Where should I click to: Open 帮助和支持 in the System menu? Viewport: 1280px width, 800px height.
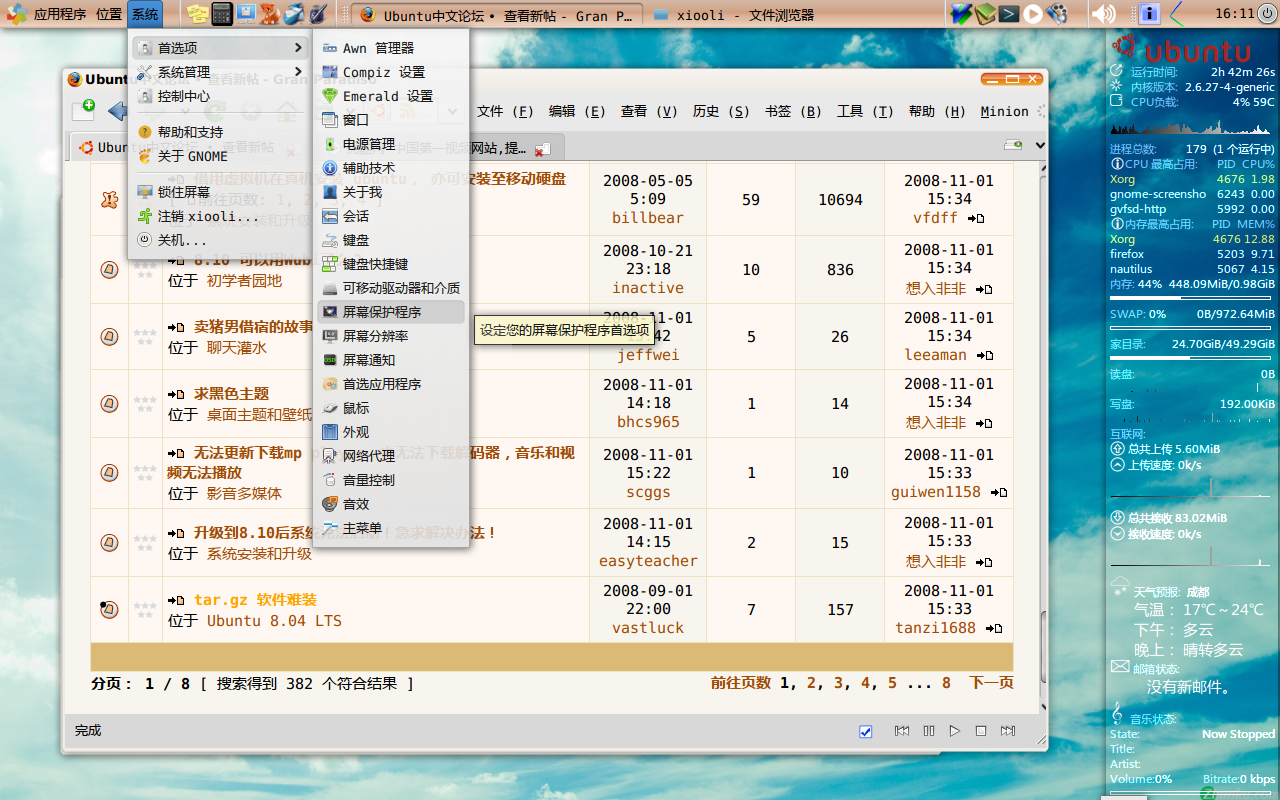[220, 132]
